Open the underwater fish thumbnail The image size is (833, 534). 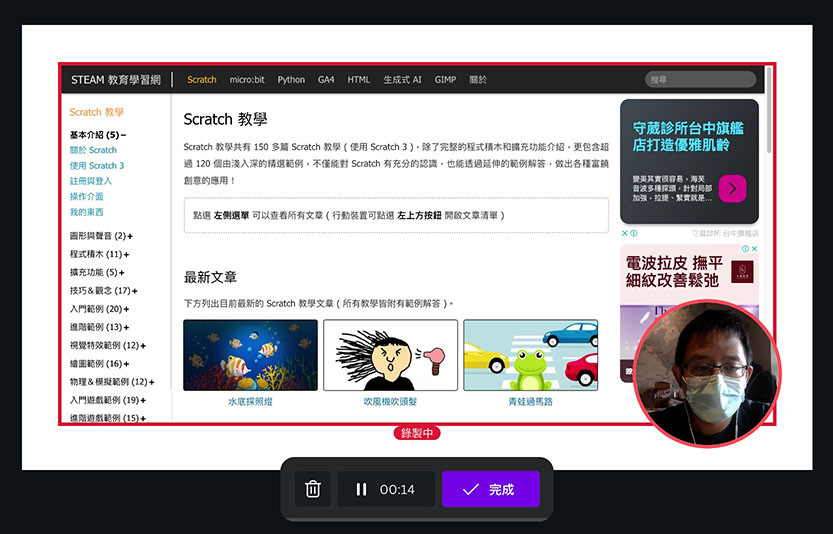250,355
